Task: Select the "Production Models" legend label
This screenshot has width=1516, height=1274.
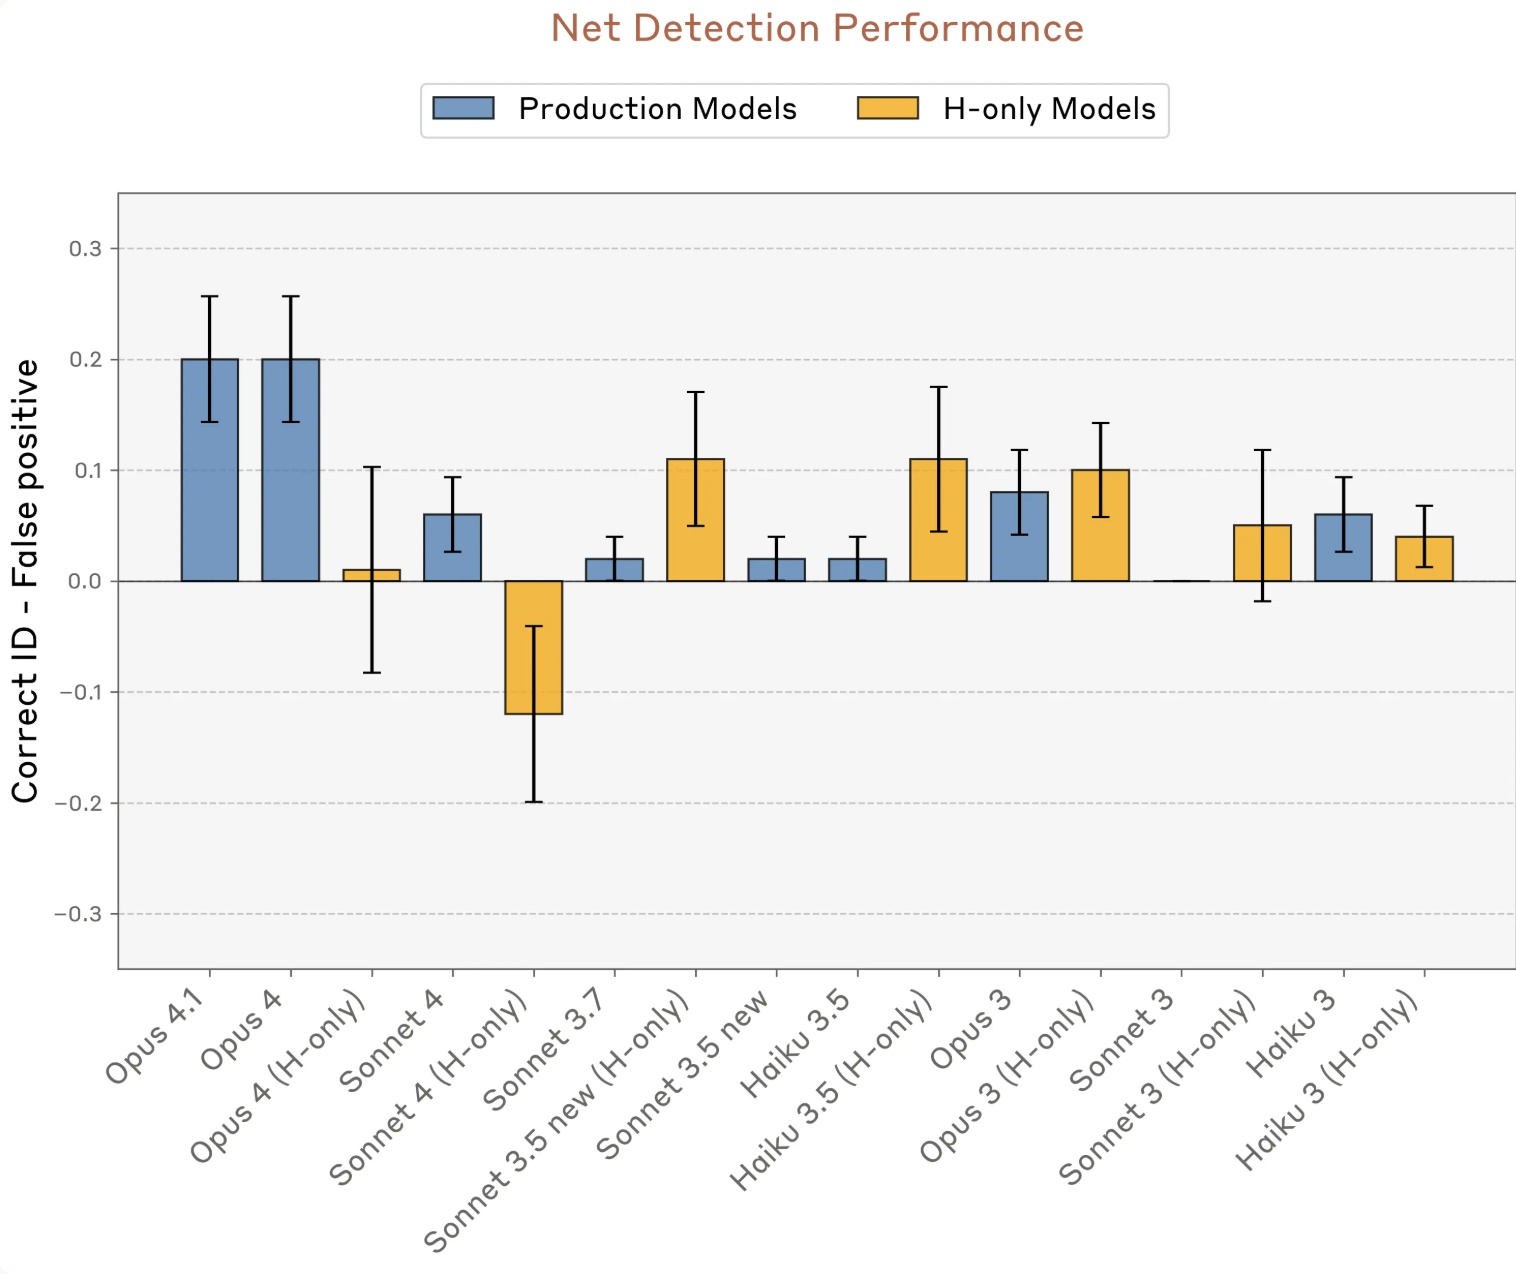Action: pos(657,108)
